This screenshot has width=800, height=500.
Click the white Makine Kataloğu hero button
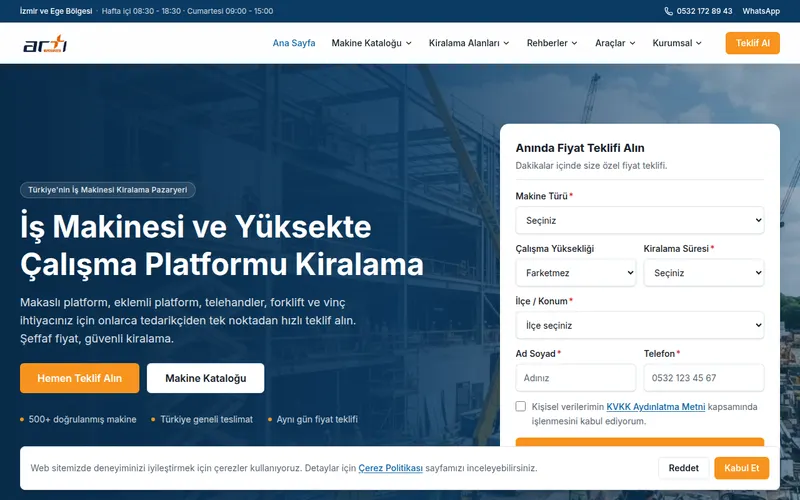pyautogui.click(x=206, y=378)
